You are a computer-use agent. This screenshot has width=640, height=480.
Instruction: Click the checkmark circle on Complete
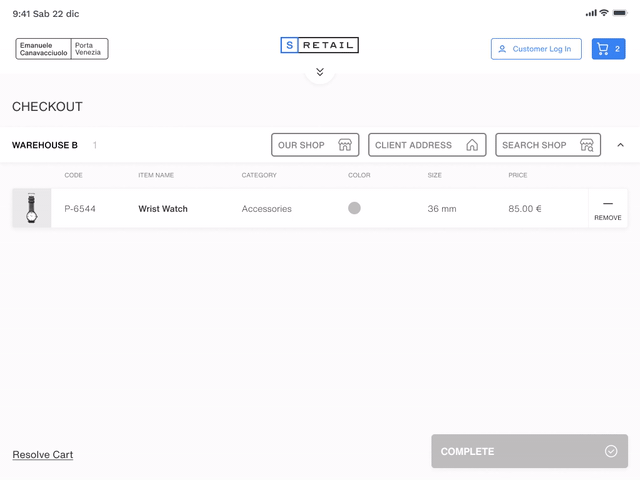[x=611, y=451]
